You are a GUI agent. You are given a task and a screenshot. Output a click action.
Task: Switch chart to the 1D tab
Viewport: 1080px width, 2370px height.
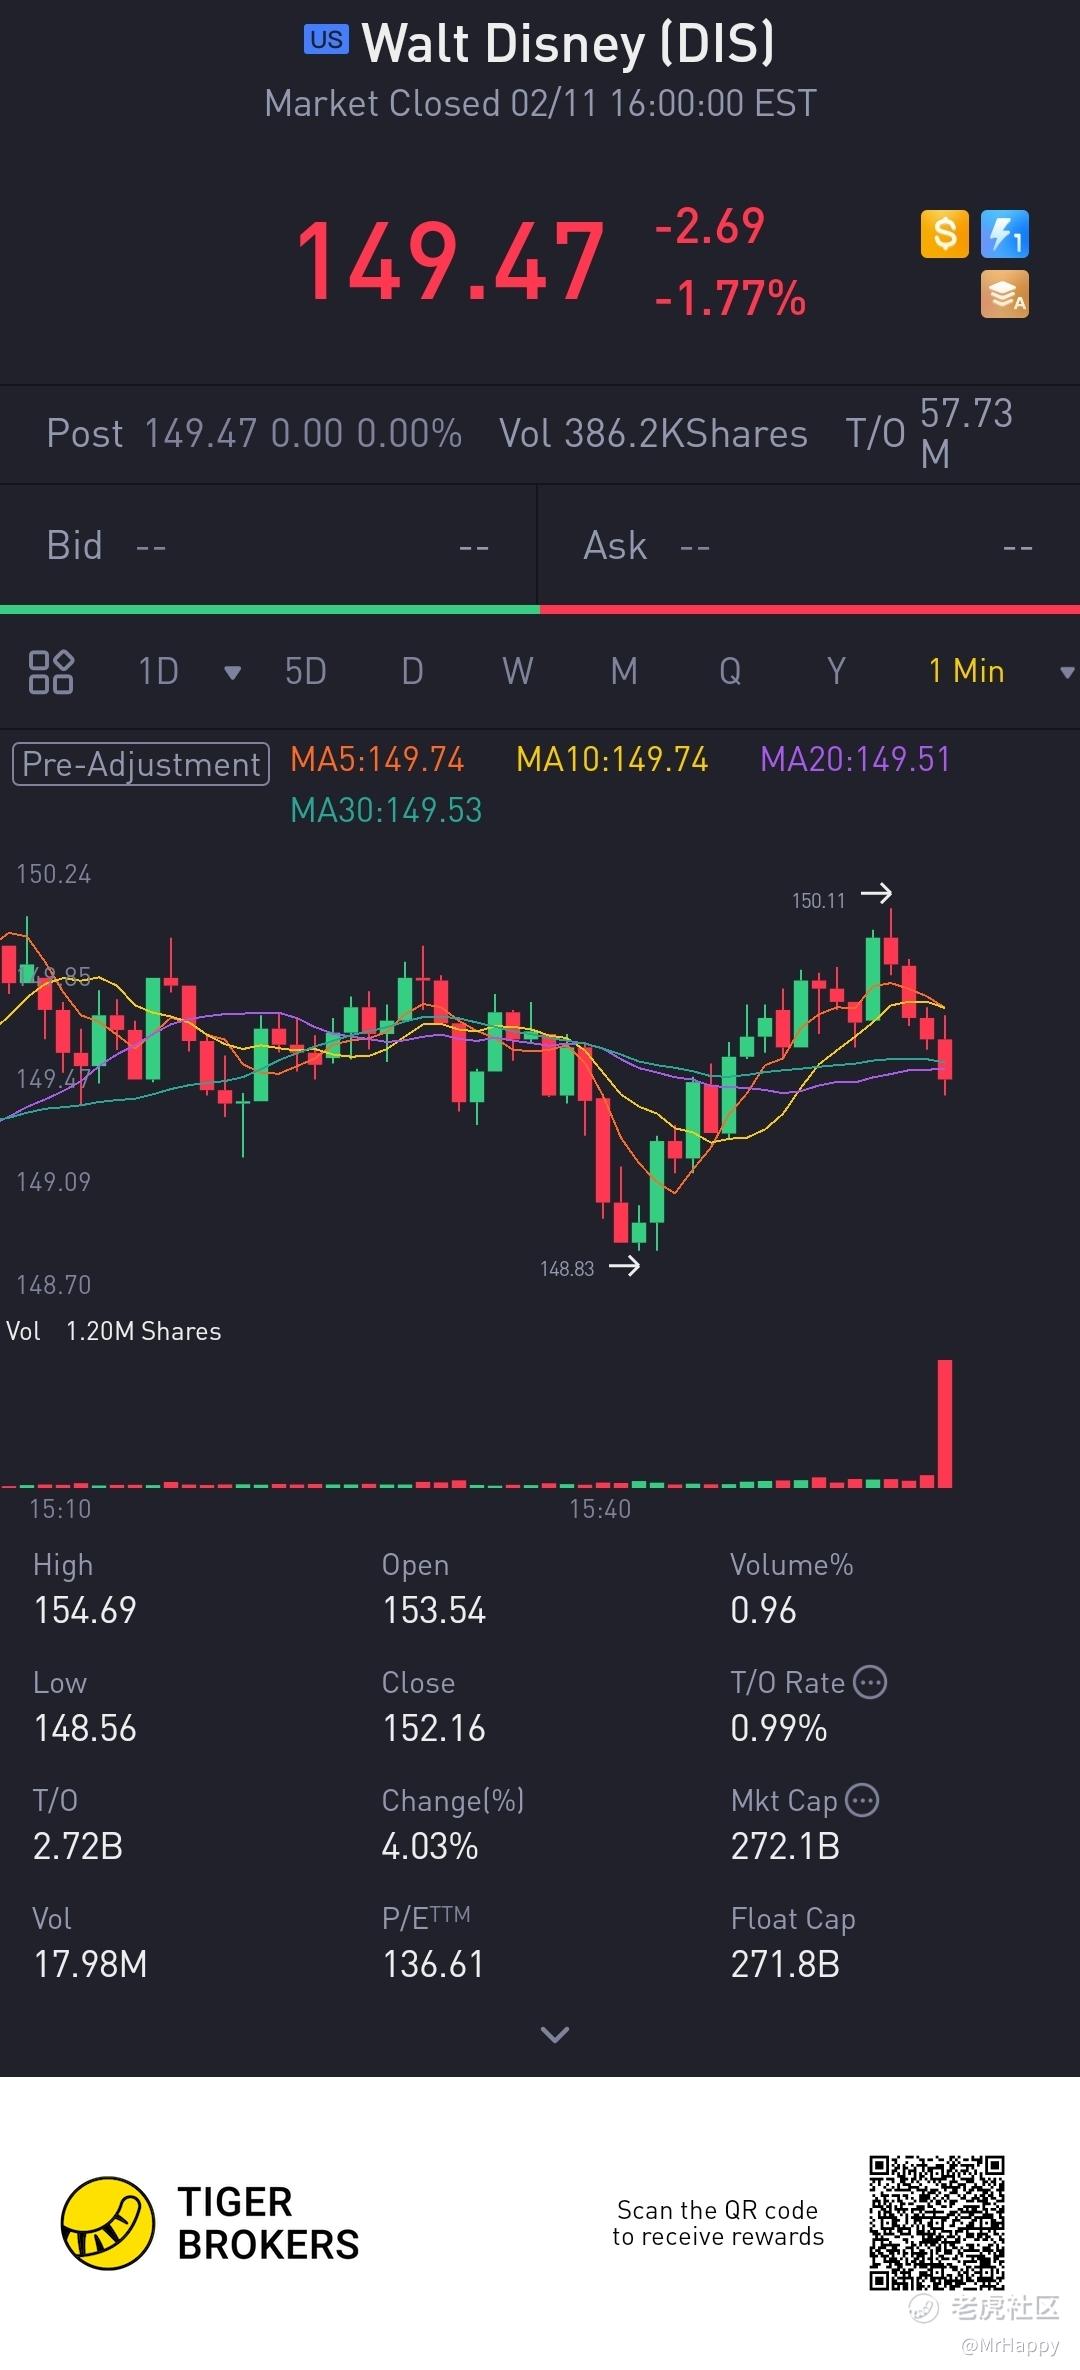coord(158,671)
